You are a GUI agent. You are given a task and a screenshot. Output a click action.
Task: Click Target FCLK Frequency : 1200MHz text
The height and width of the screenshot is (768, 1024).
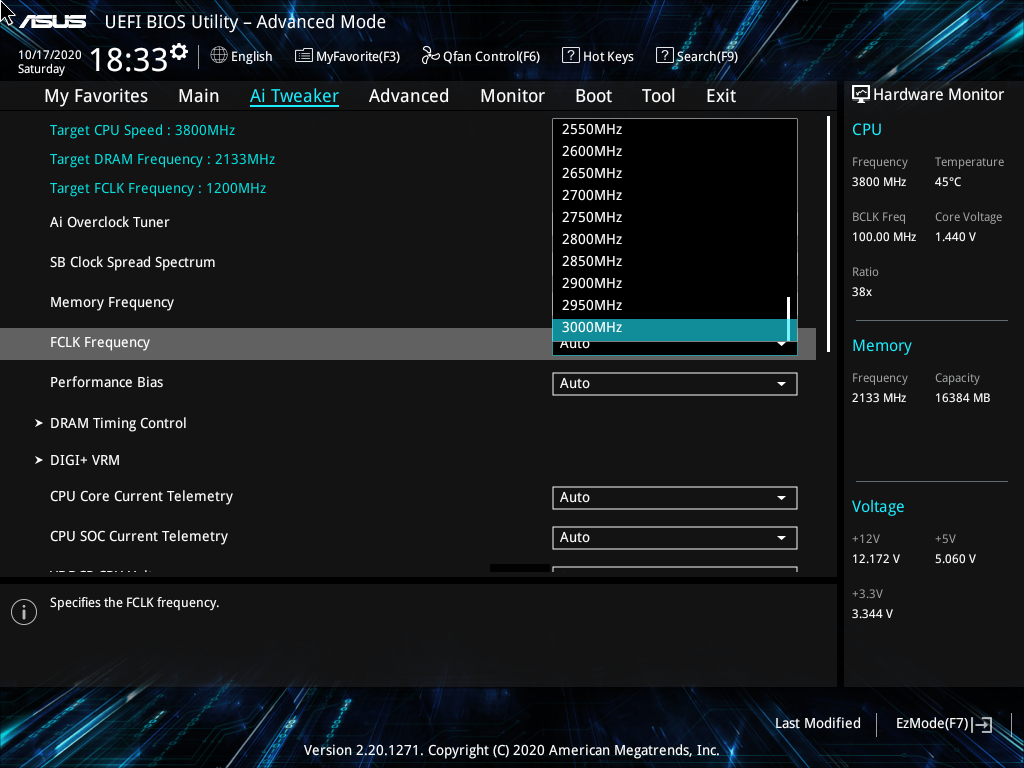tap(158, 188)
